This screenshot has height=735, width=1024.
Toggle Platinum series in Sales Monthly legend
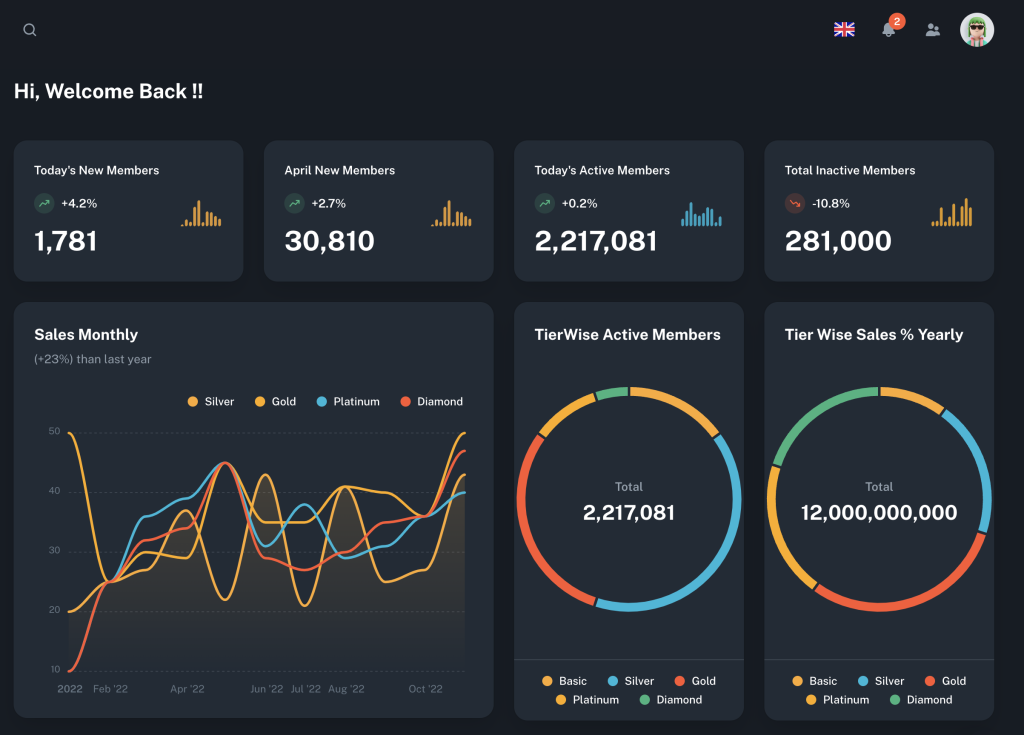click(347, 401)
